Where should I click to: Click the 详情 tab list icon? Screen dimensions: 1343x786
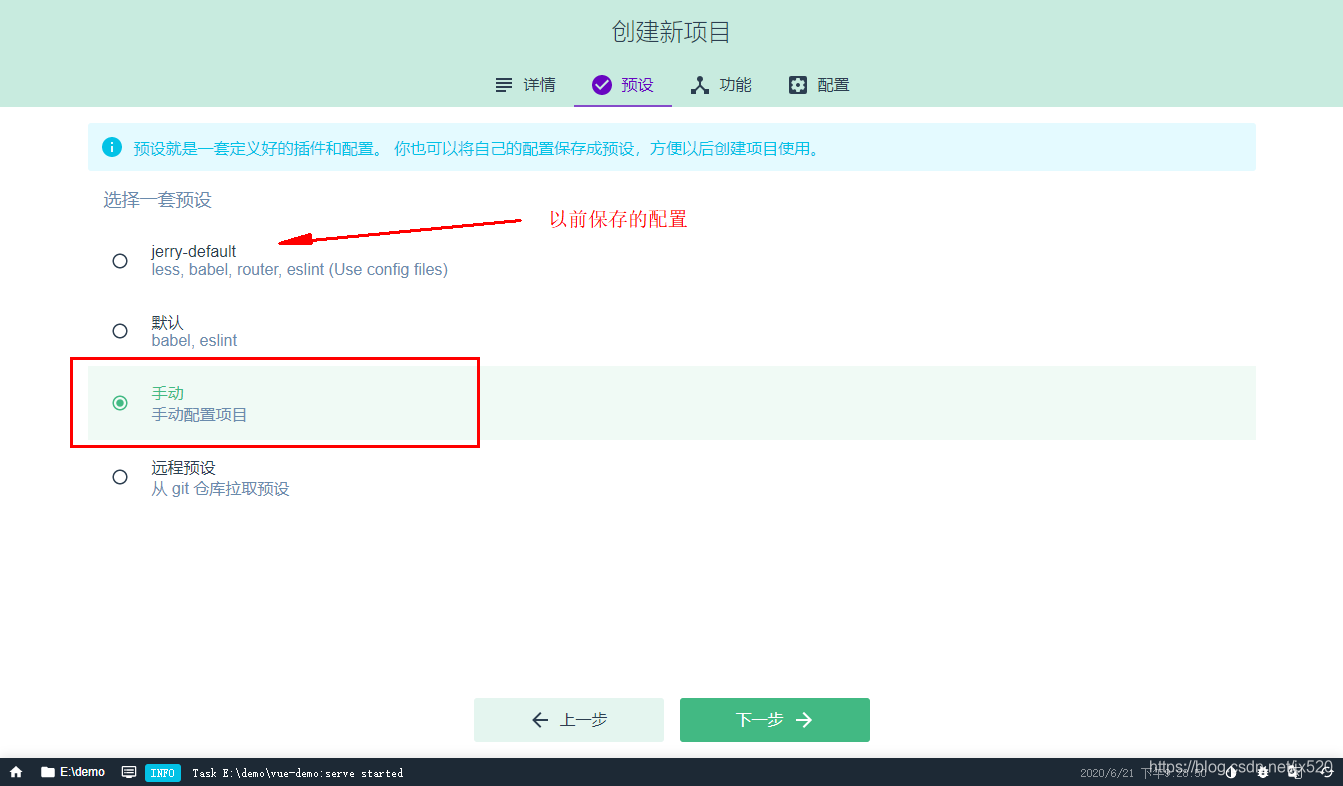click(504, 85)
